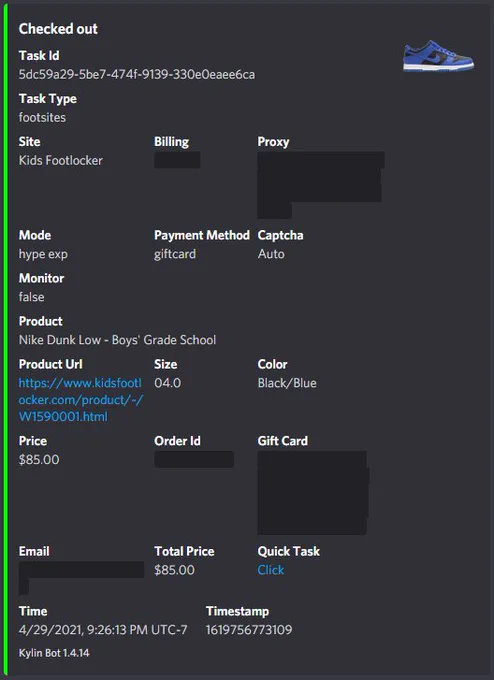Follow the Quick Task Click link
The width and height of the screenshot is (494, 680).
271,570
